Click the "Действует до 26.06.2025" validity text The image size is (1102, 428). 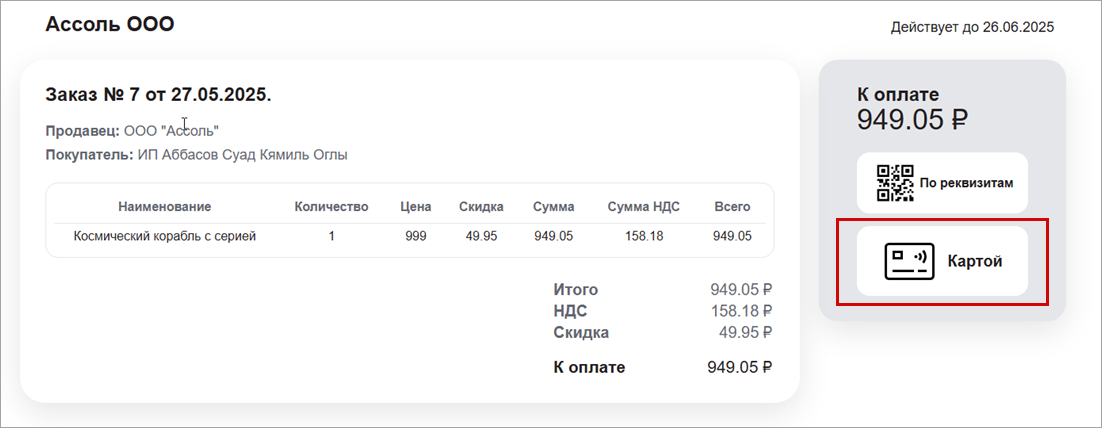click(x=972, y=27)
